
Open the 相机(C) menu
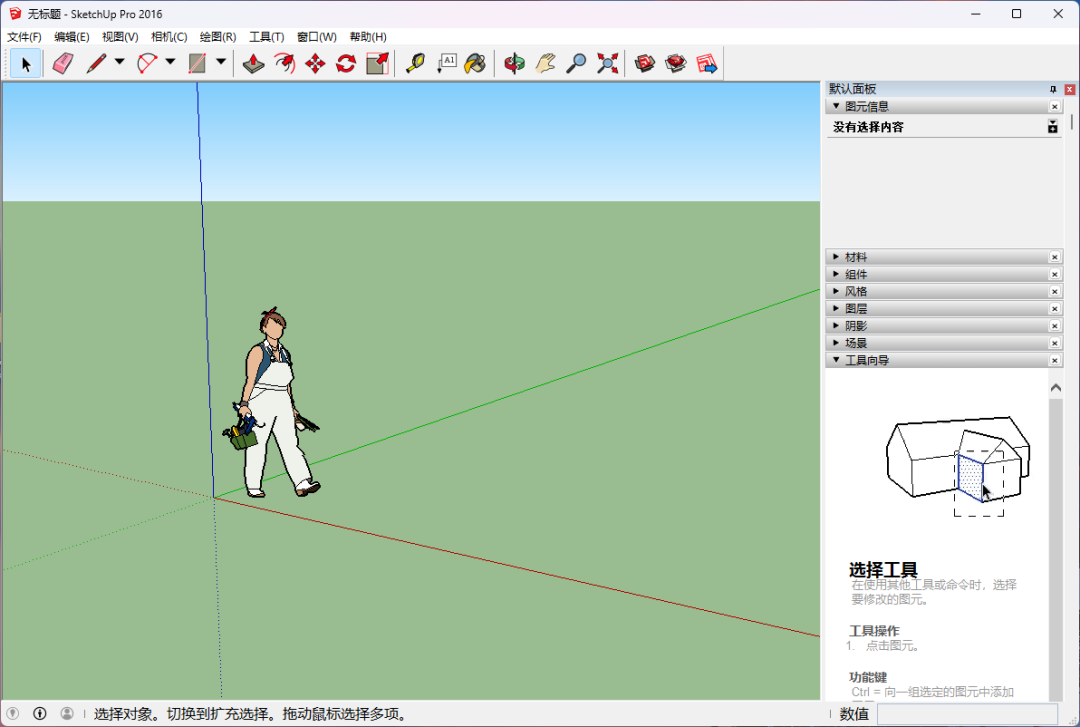(169, 37)
